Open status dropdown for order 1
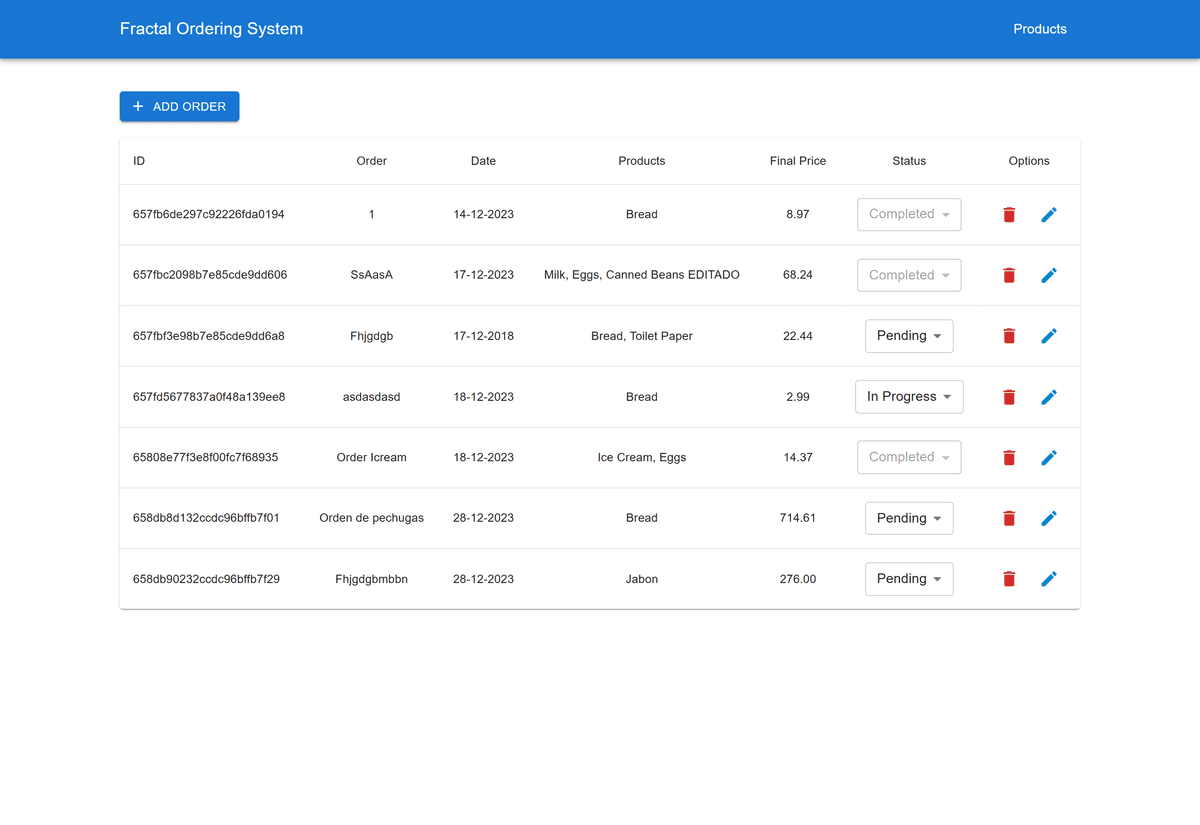The height and width of the screenshot is (825, 1200). point(909,214)
